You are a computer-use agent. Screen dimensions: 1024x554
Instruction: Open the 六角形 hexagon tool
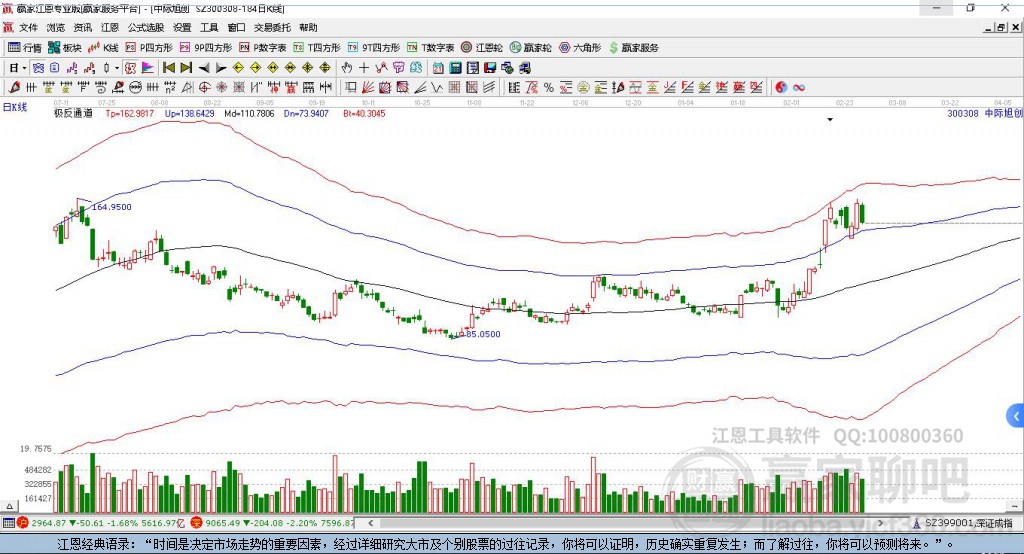point(580,48)
